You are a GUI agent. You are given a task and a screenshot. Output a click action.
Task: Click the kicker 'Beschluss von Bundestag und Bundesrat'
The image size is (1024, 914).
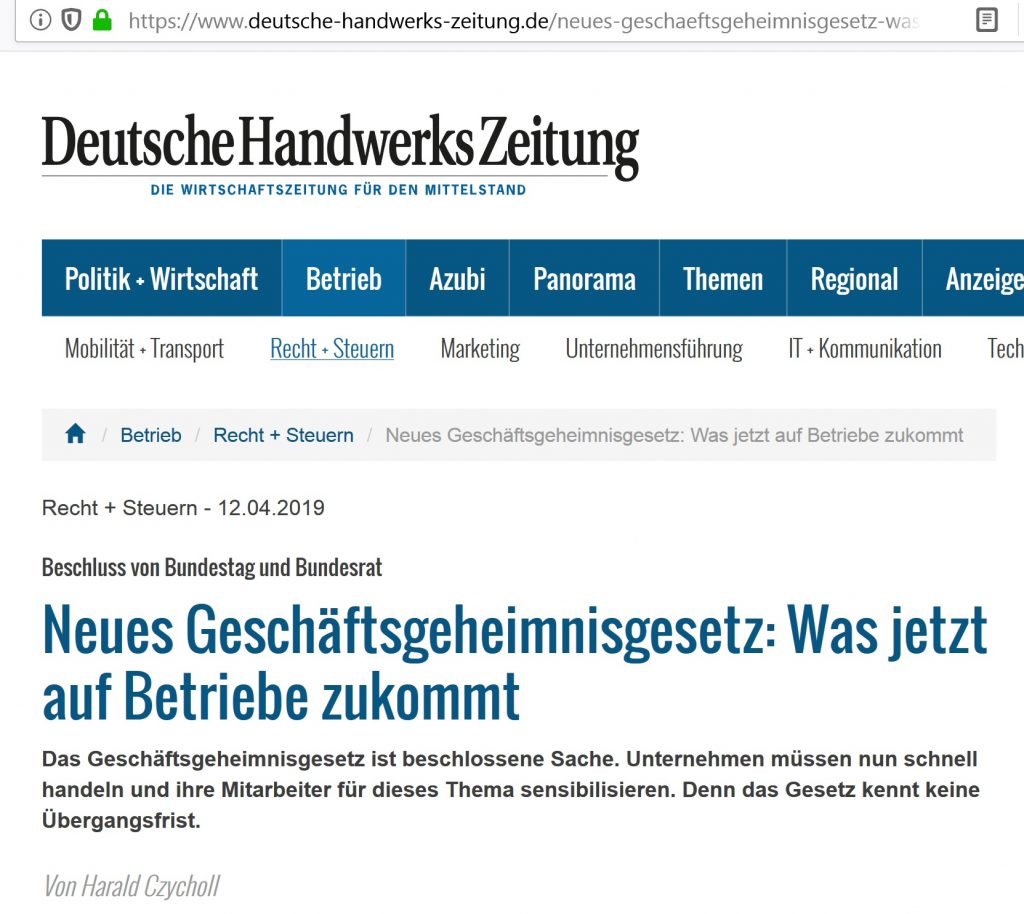pyautogui.click(x=212, y=567)
